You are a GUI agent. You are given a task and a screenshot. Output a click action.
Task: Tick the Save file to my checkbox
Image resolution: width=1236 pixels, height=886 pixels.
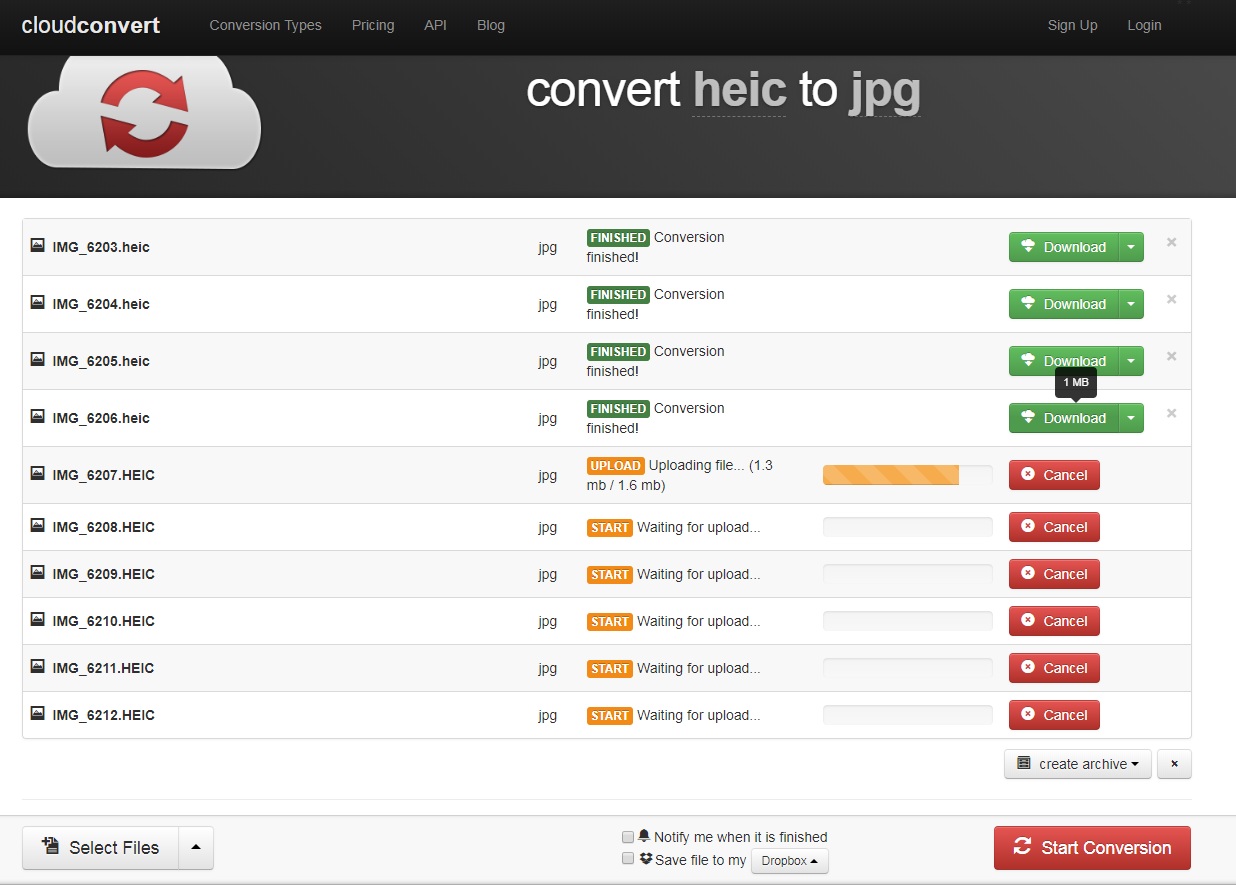(628, 859)
